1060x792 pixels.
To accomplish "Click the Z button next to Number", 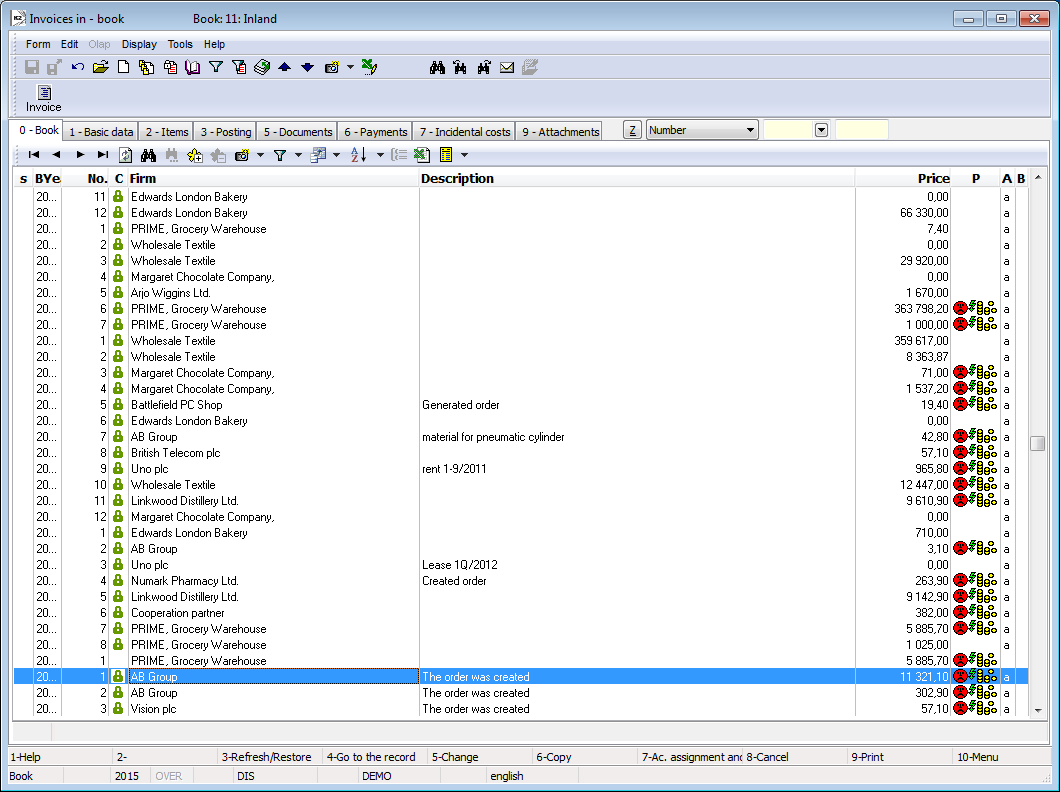I will pos(632,130).
